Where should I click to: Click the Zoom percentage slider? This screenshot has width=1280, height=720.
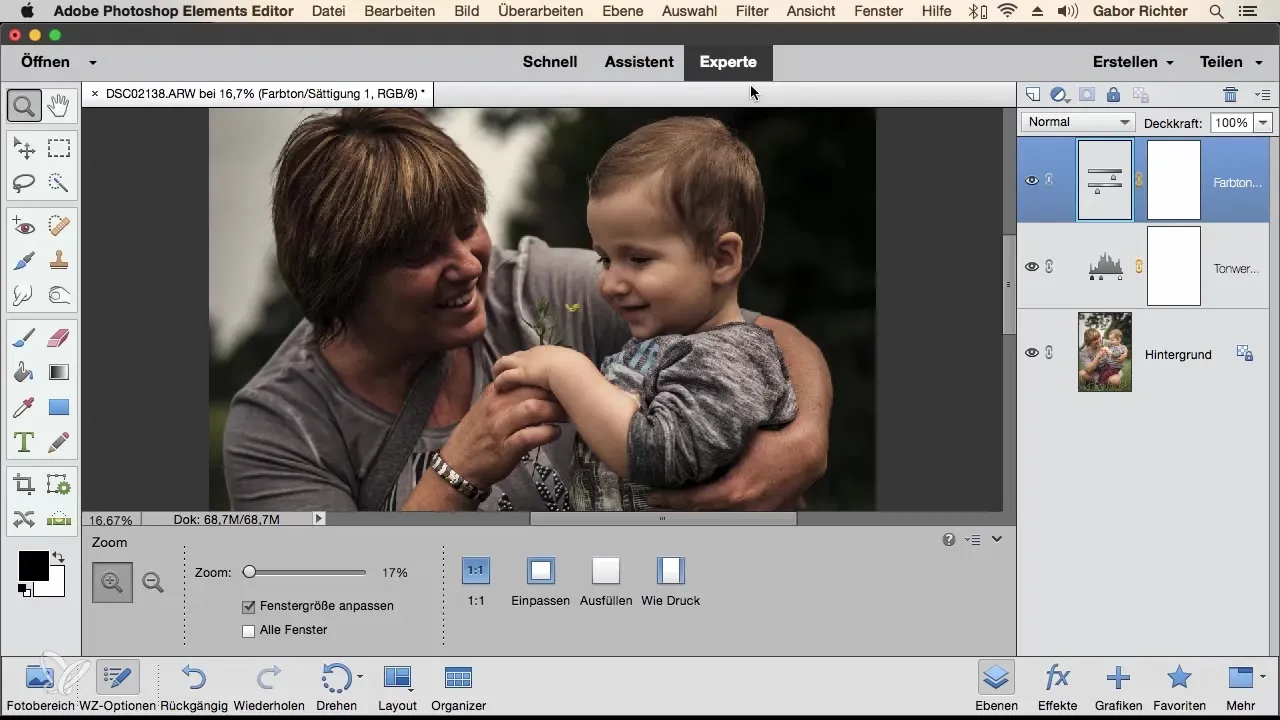[306, 573]
